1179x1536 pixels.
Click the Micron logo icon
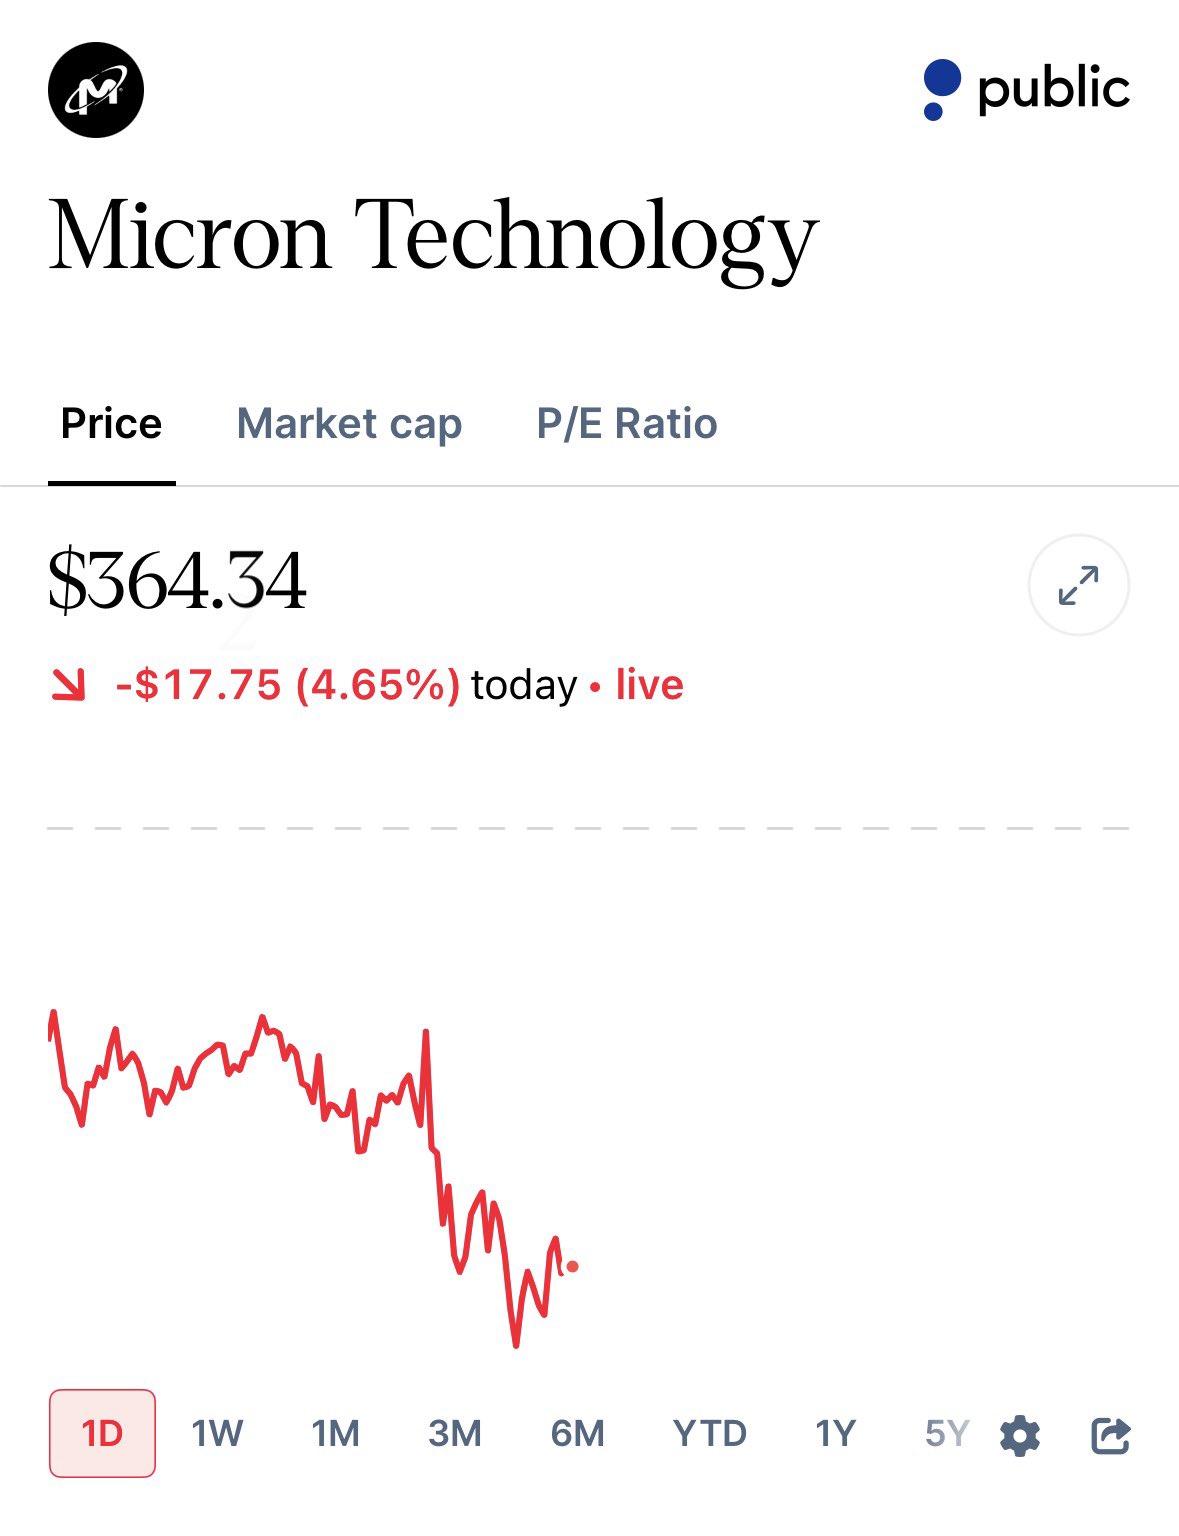pyautogui.click(x=96, y=90)
